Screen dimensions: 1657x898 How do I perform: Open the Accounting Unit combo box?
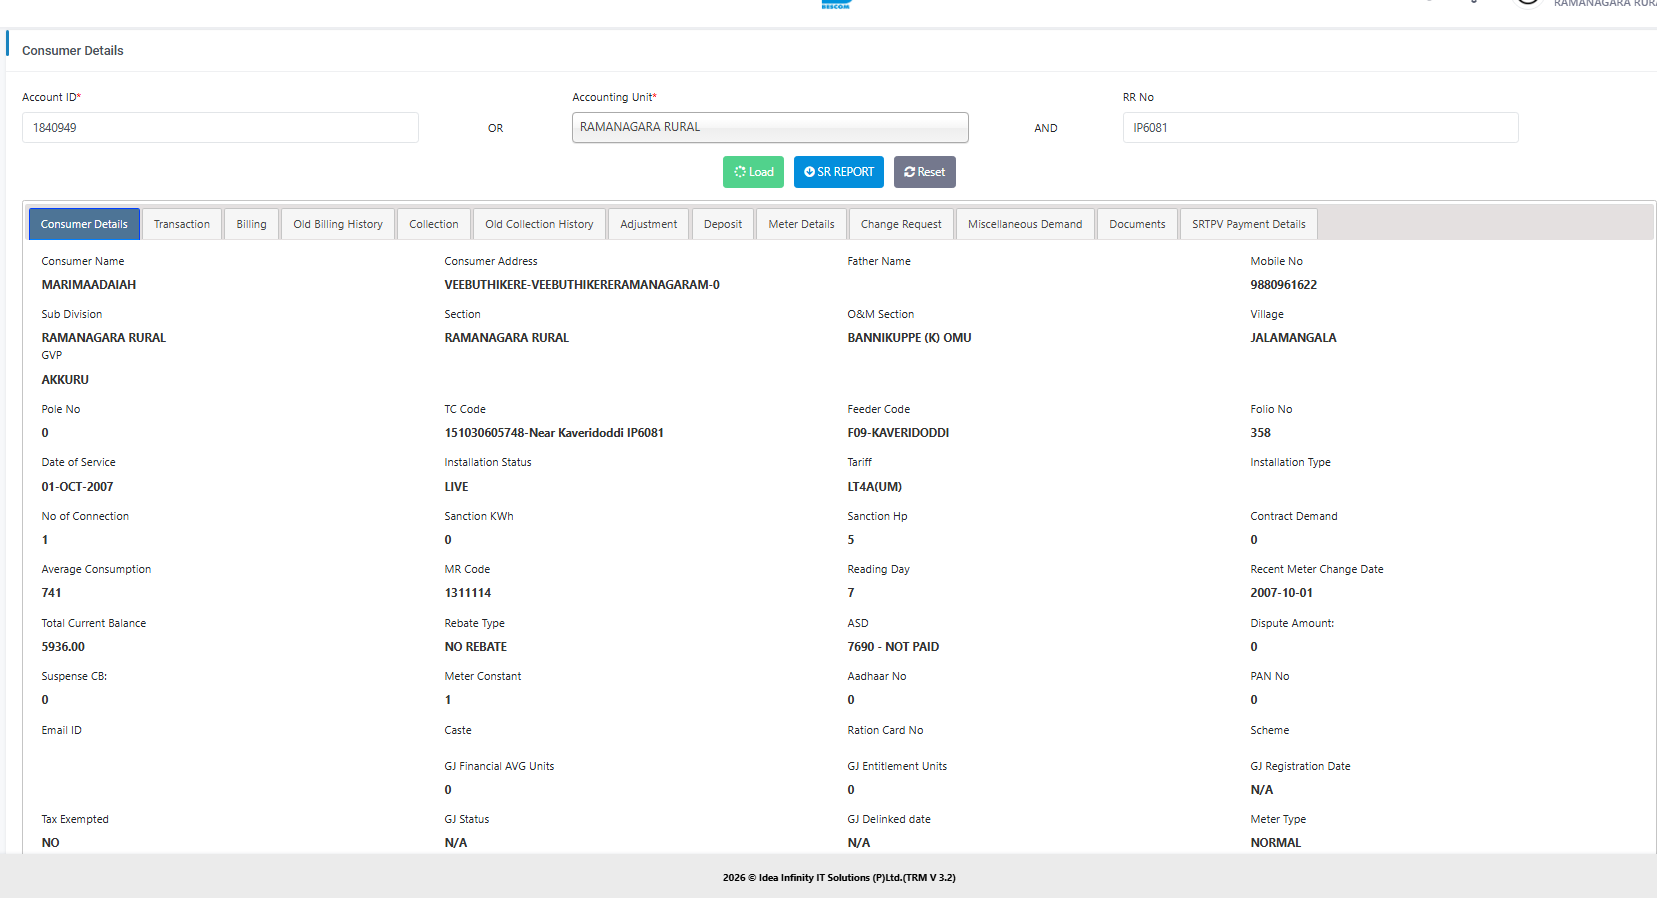click(x=770, y=127)
